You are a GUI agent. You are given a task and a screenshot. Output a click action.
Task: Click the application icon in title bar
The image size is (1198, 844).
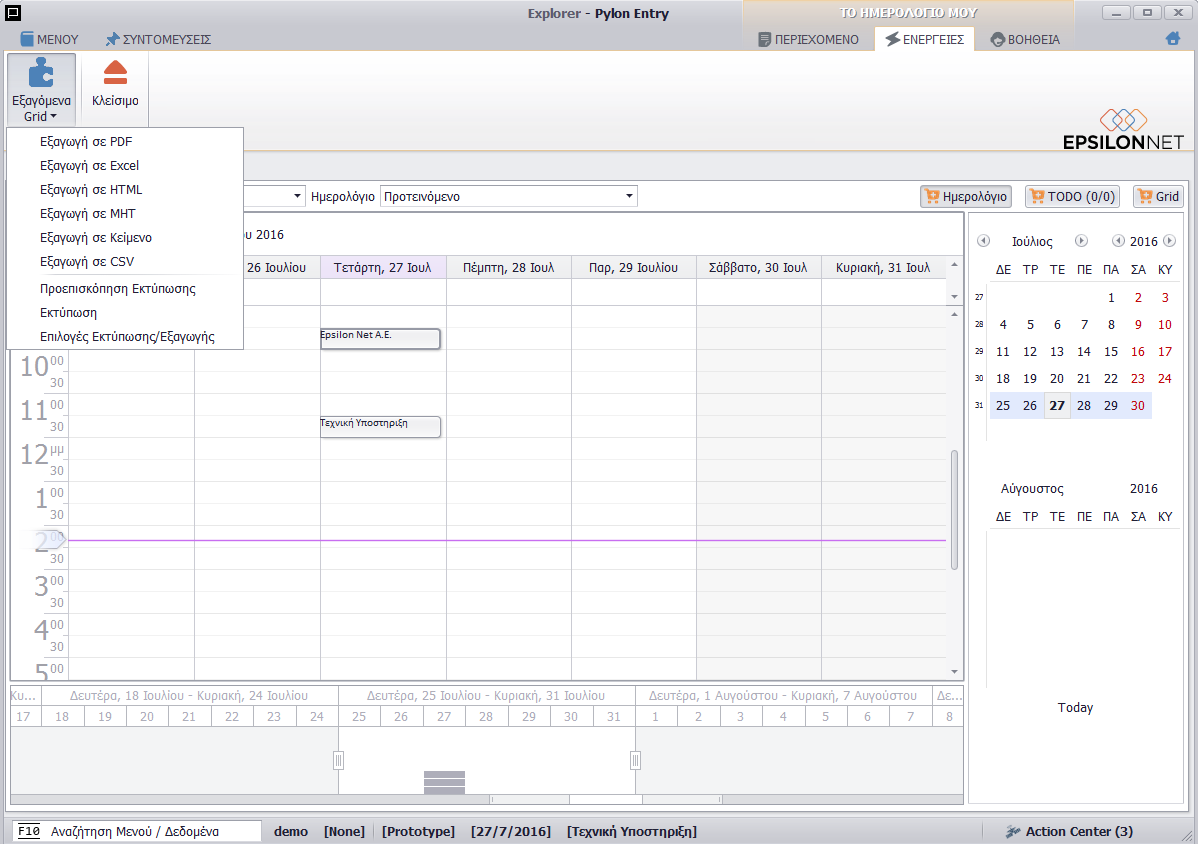(12, 13)
